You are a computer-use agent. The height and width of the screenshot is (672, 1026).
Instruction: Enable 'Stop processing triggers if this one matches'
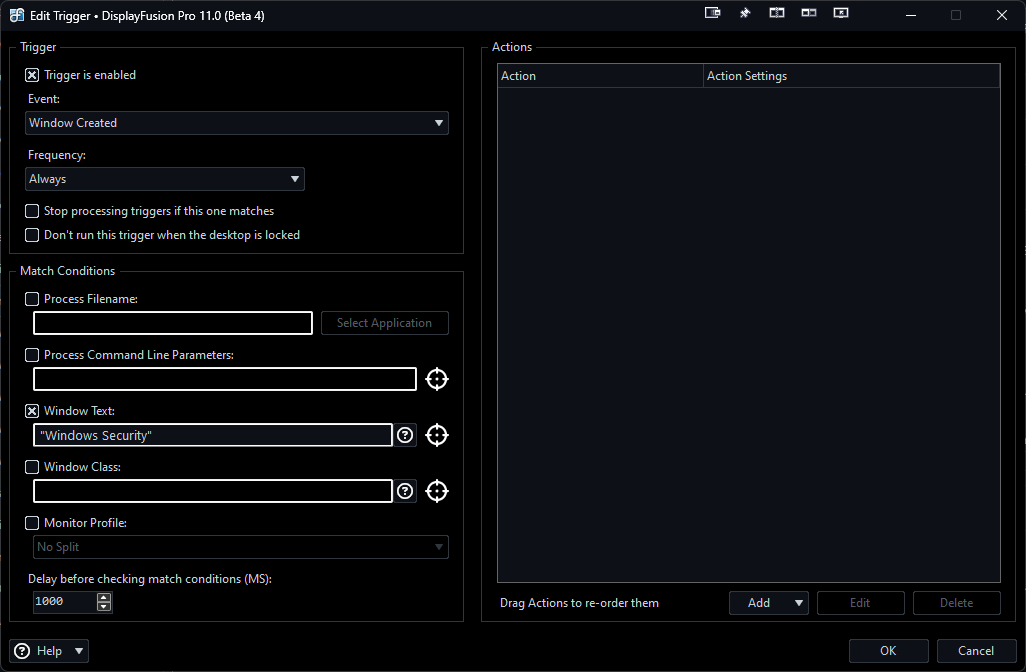tap(32, 211)
